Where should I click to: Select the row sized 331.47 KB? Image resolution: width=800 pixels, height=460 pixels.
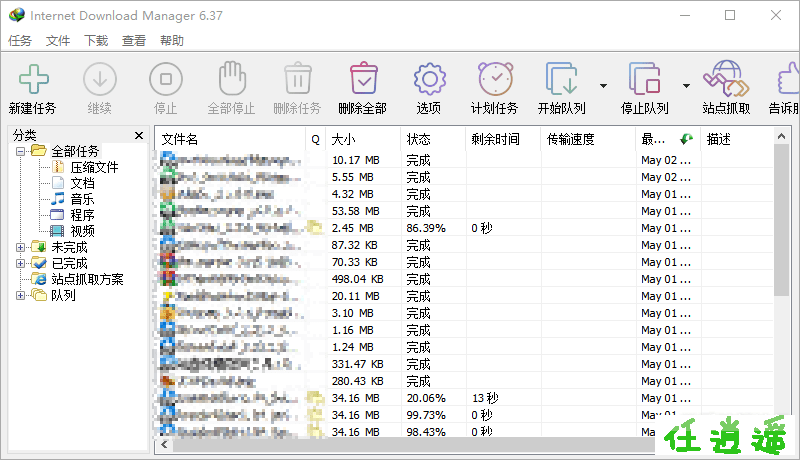point(464,364)
